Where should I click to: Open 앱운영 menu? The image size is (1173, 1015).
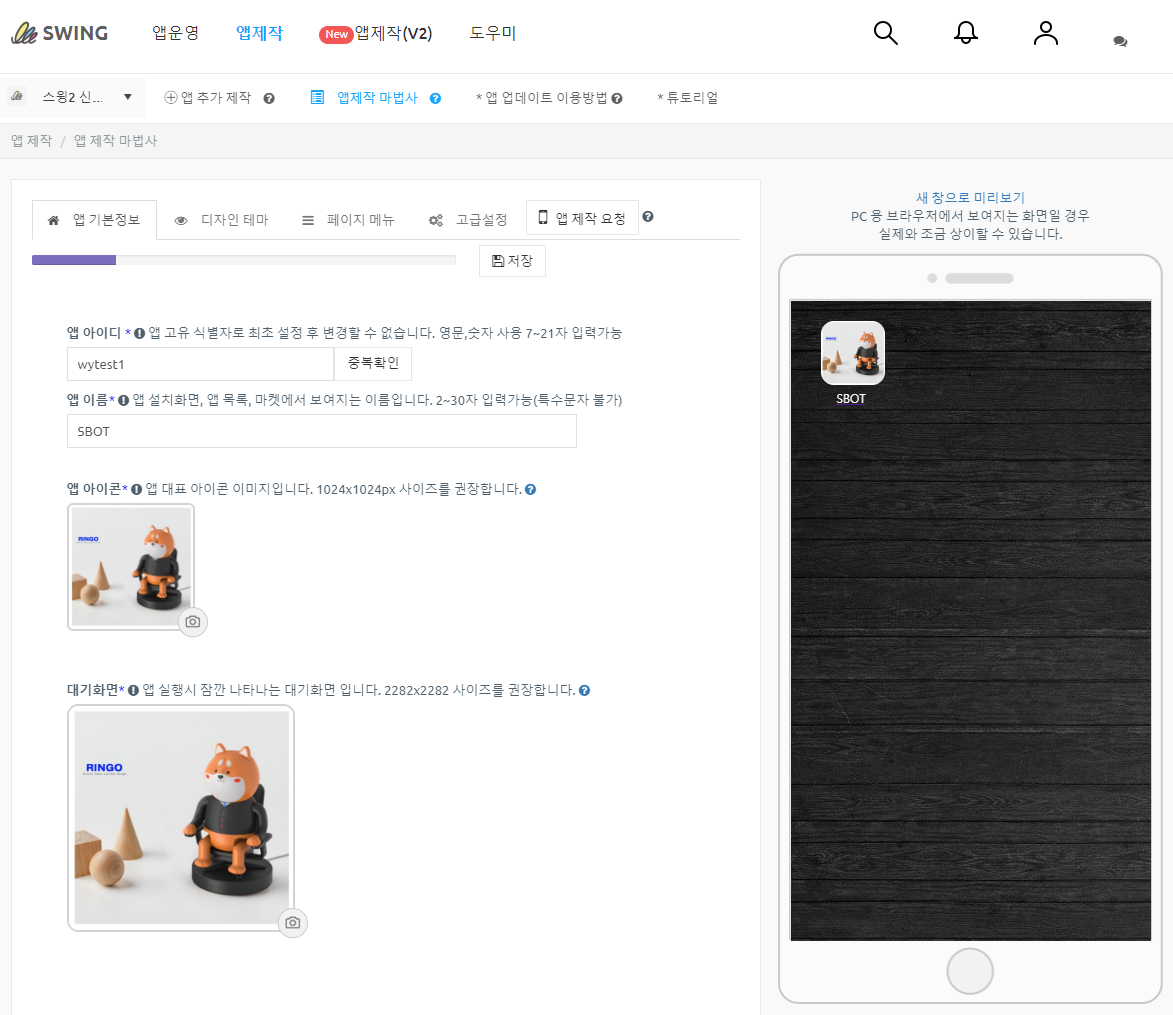click(x=175, y=33)
